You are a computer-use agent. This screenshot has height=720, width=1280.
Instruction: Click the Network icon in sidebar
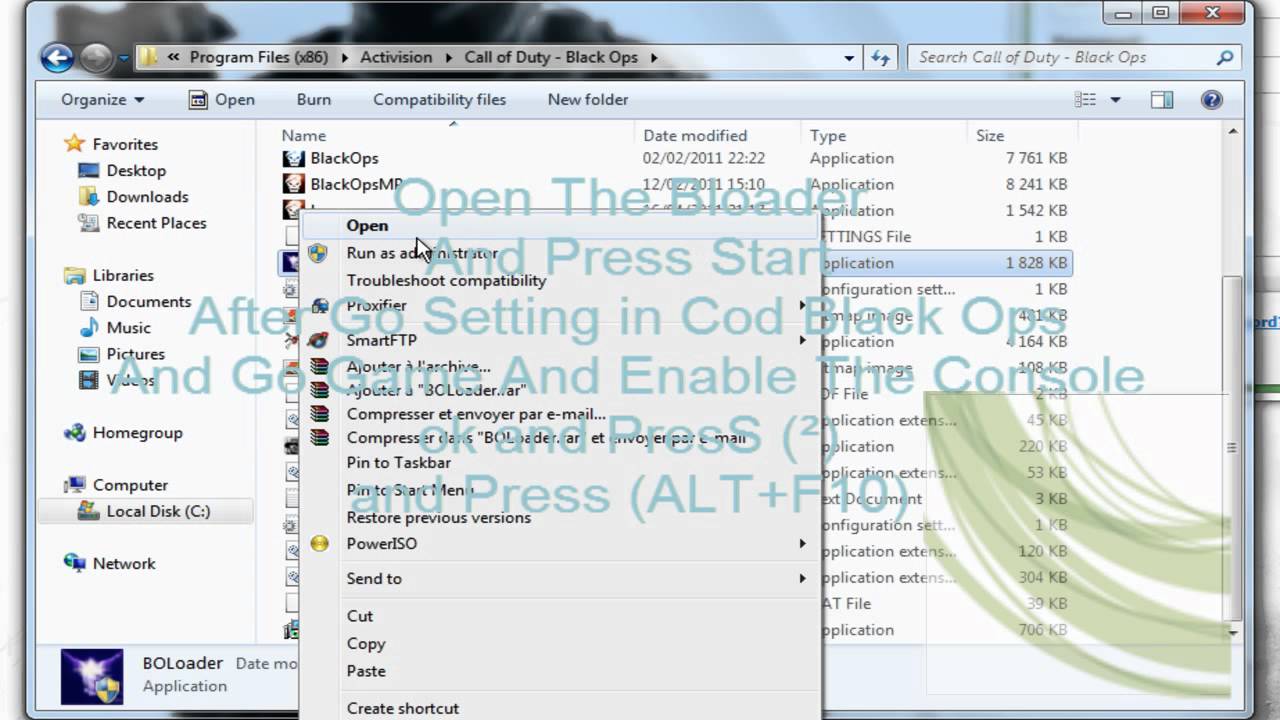(x=74, y=563)
